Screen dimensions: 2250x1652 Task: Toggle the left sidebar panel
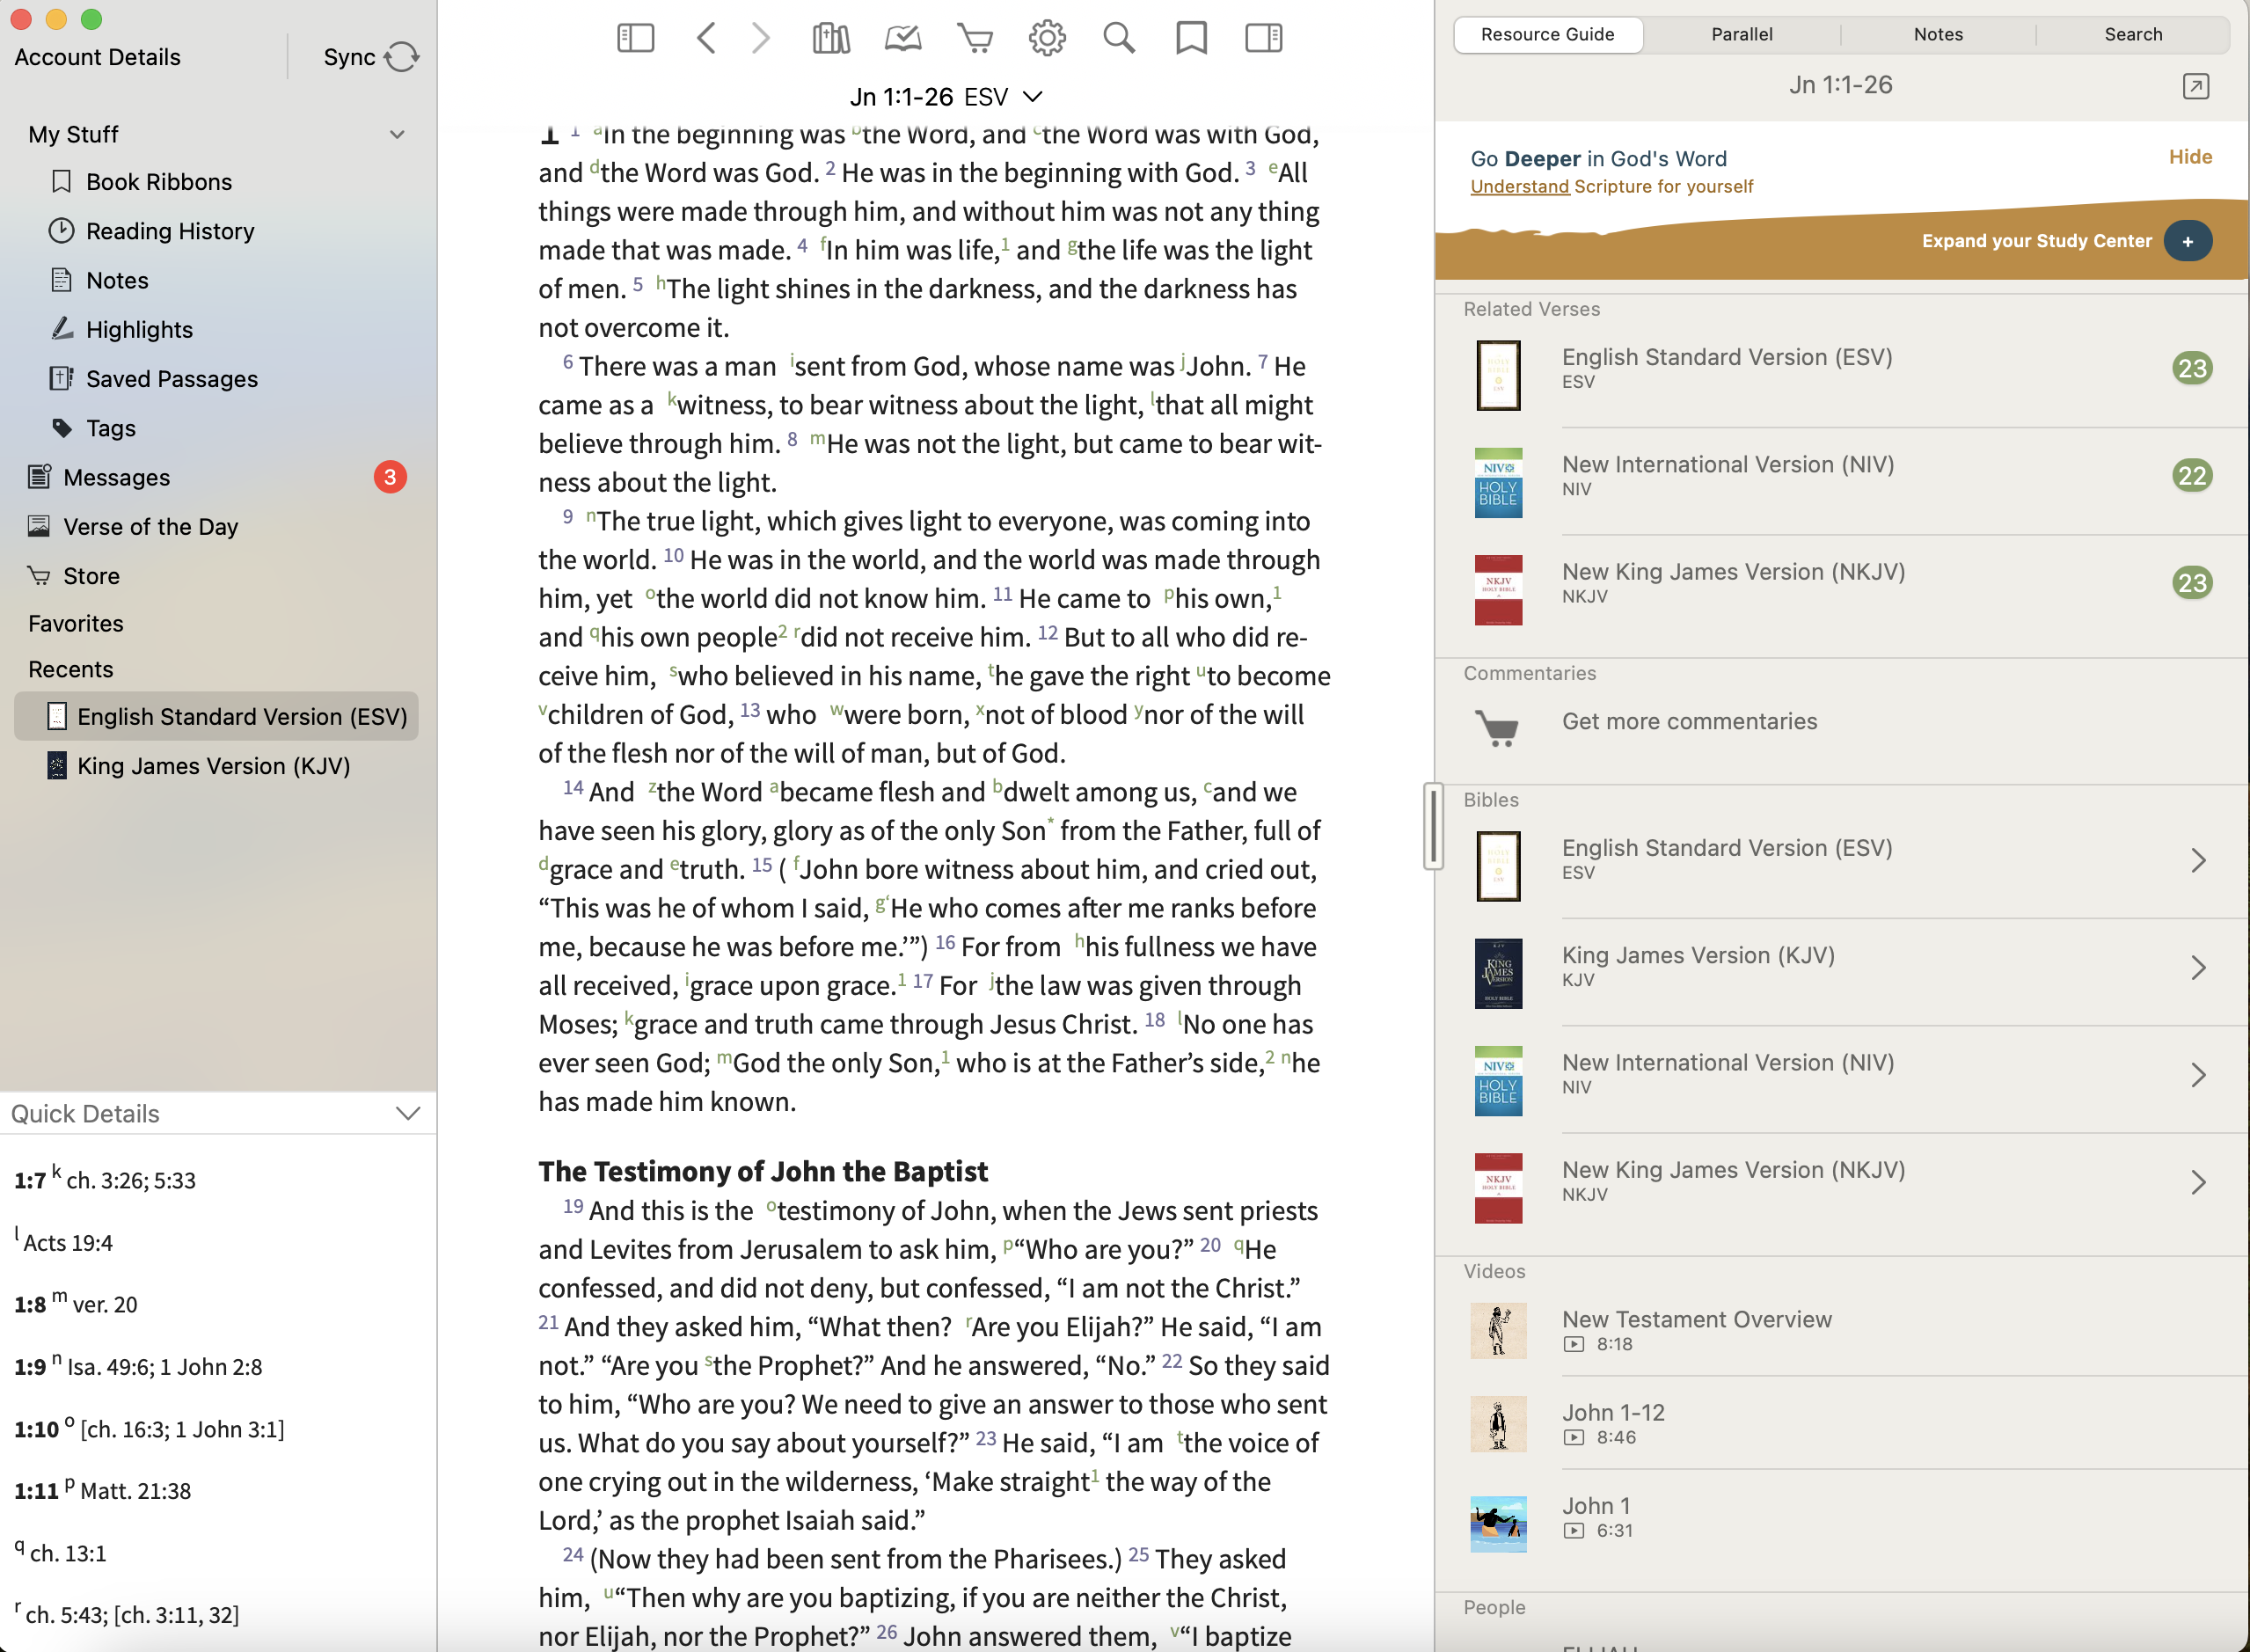[635, 38]
